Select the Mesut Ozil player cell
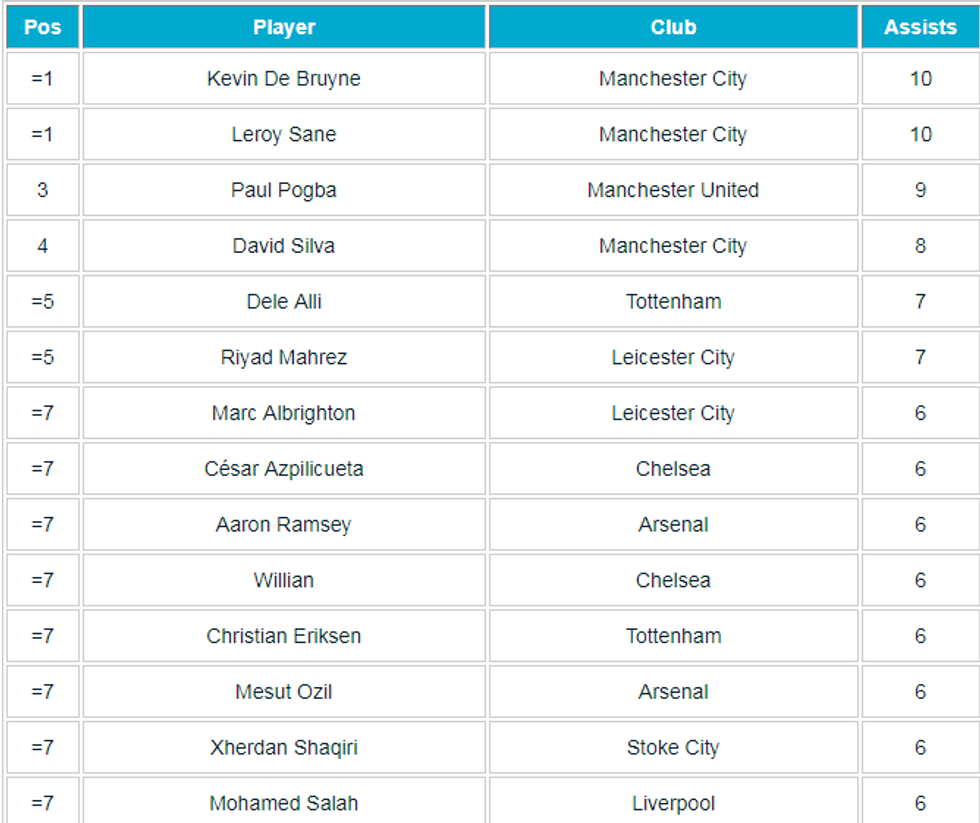Viewport: 980px width, 823px height. click(x=284, y=692)
